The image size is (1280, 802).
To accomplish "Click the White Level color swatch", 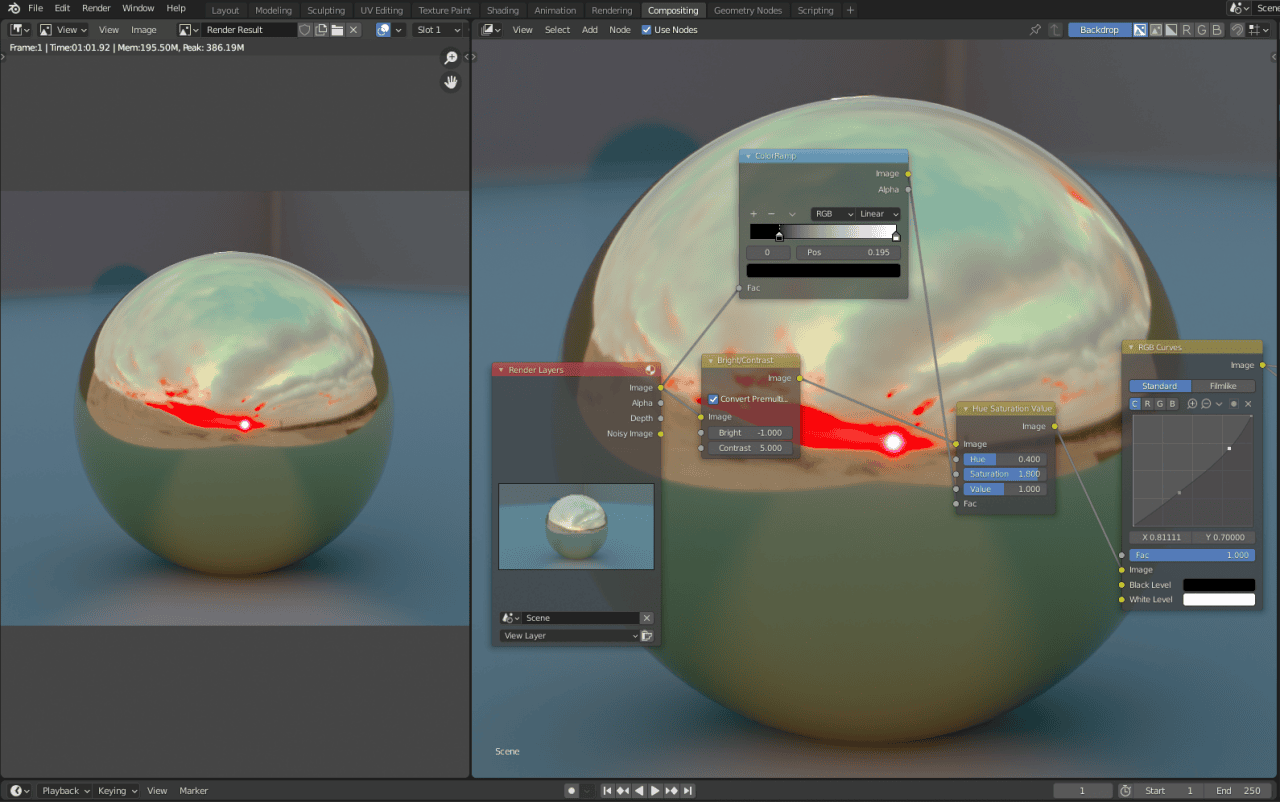I will pos(1218,599).
